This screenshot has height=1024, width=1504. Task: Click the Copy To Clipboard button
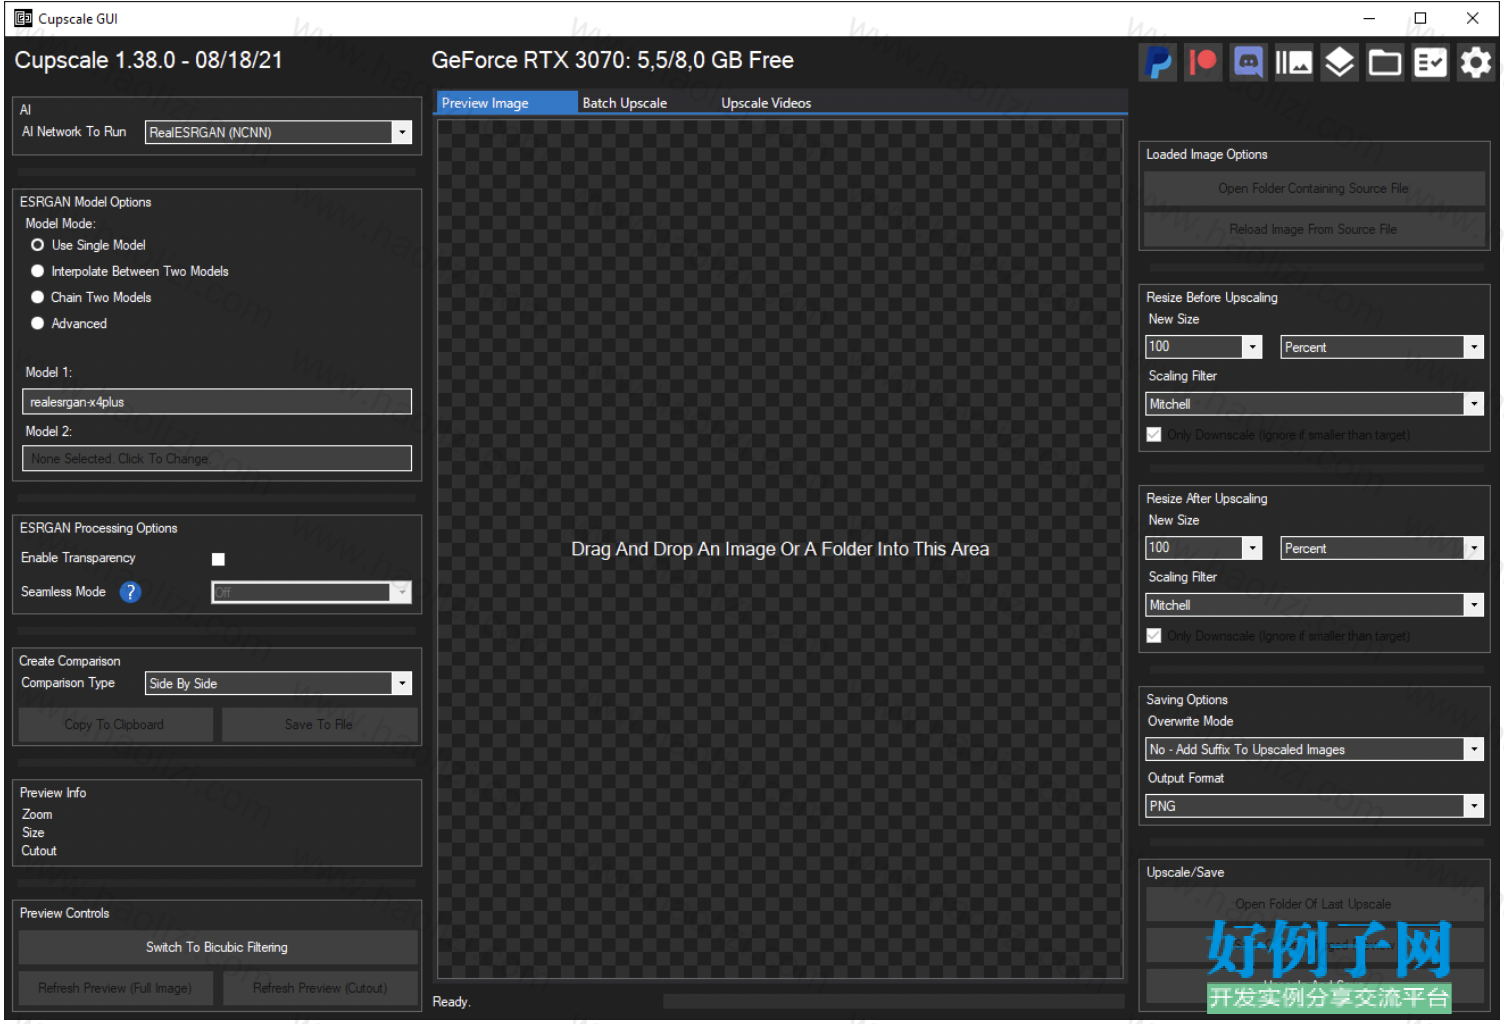tap(115, 725)
